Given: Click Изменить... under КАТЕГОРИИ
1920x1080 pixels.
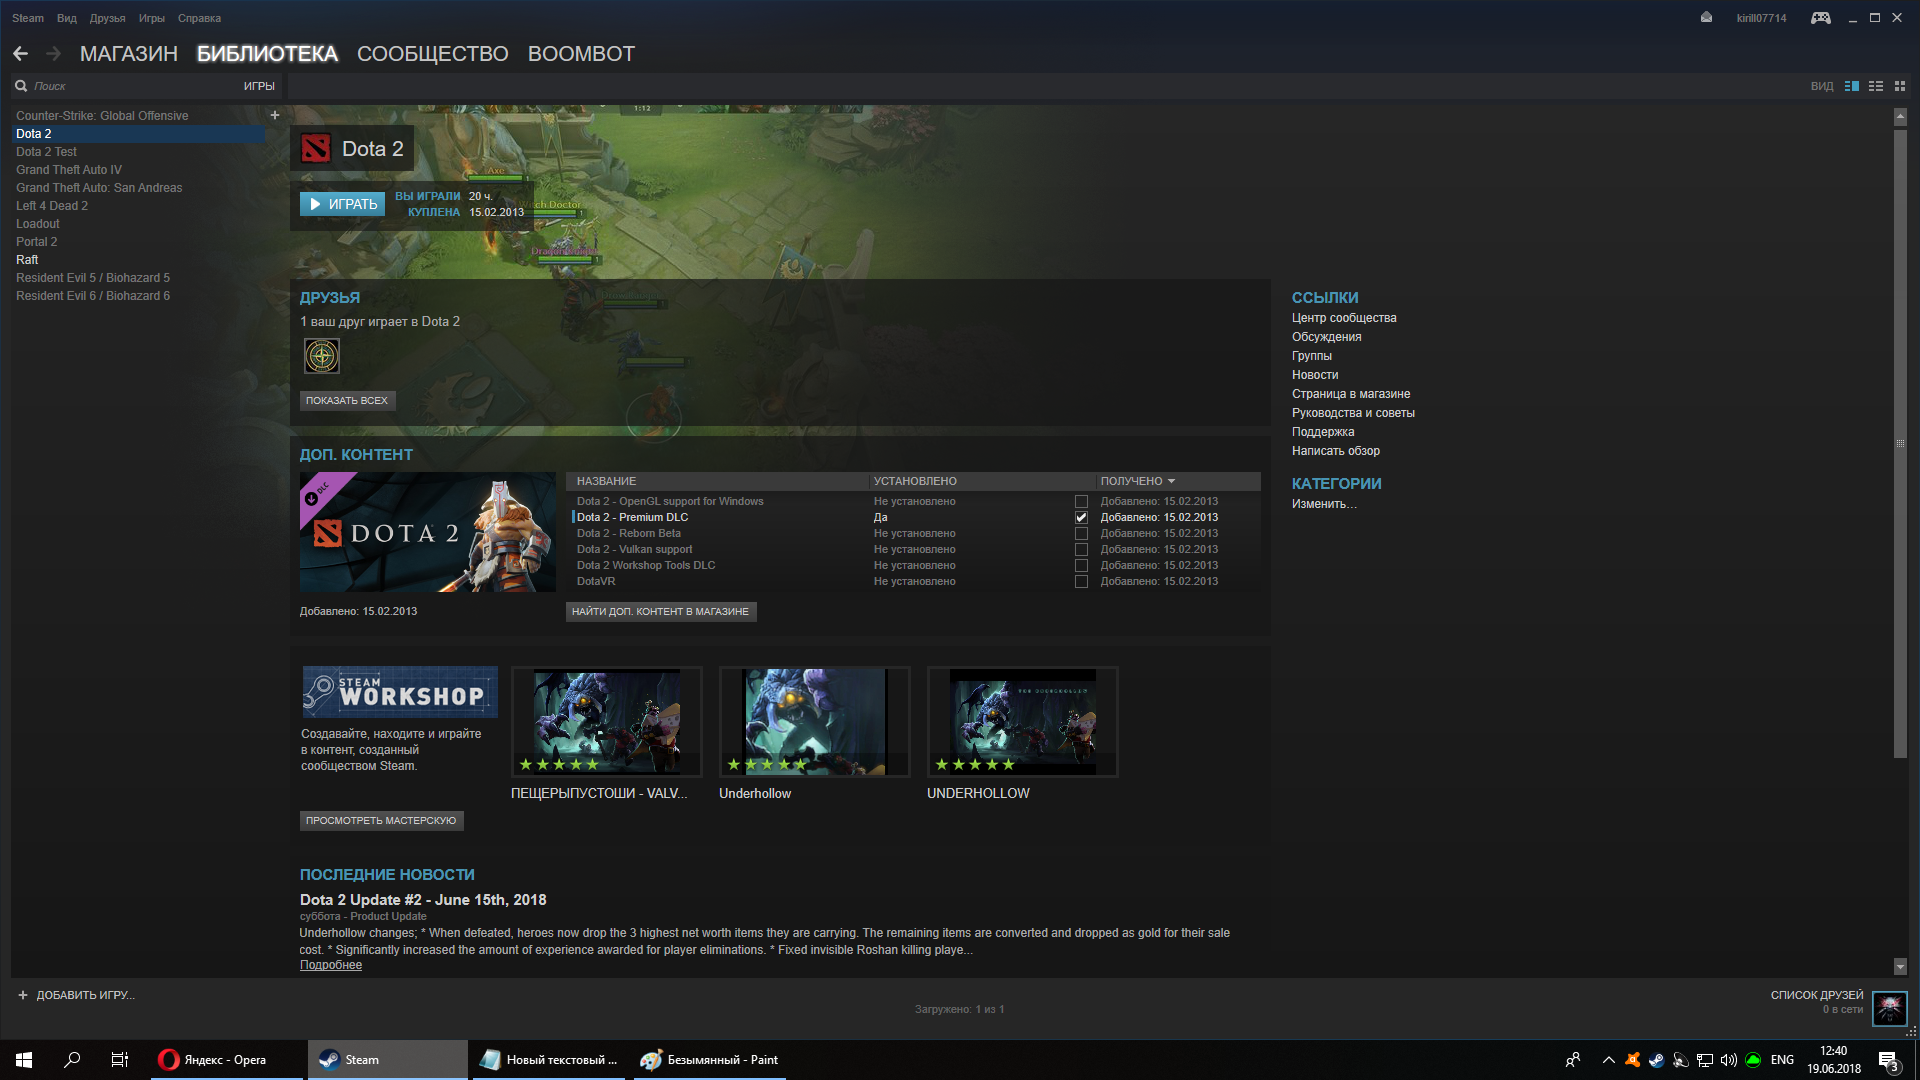Looking at the screenshot, I should pos(1324,504).
